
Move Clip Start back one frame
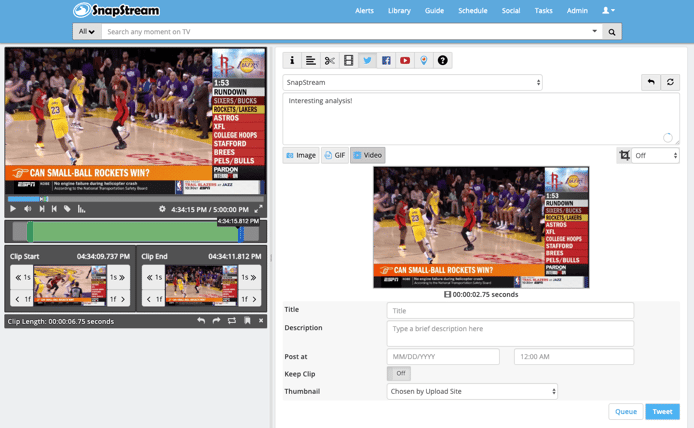22,299
